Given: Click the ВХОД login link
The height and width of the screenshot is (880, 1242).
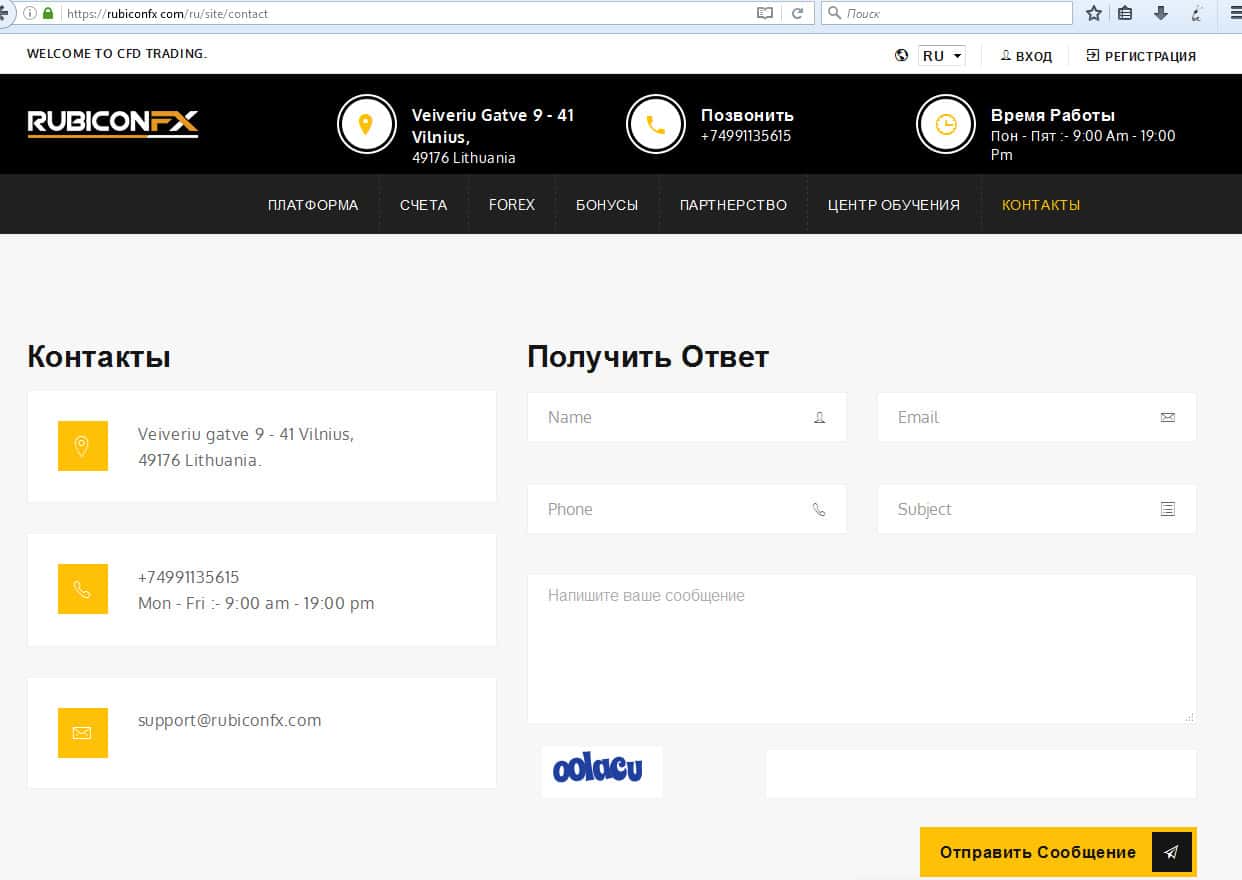Looking at the screenshot, I should pos(1026,56).
